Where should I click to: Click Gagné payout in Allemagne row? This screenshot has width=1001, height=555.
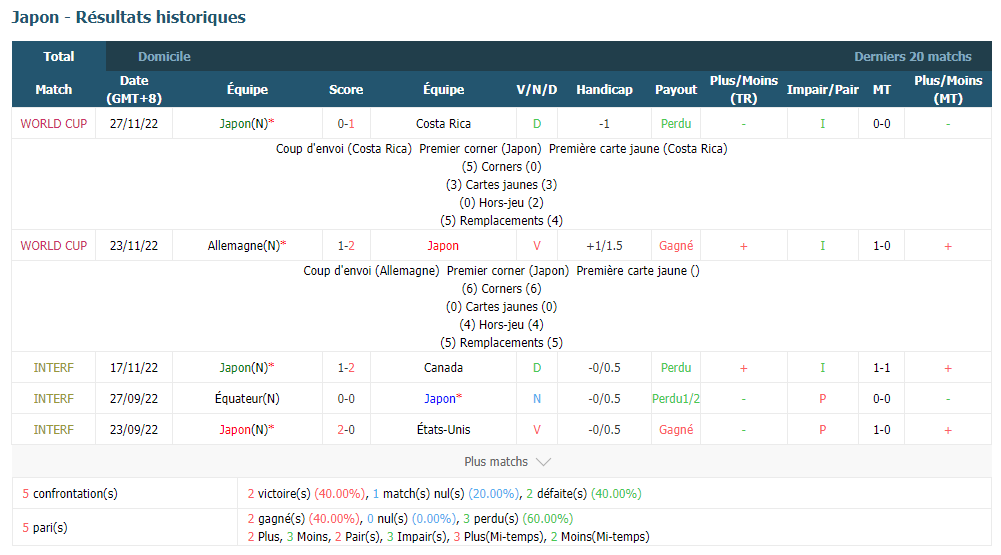(675, 245)
